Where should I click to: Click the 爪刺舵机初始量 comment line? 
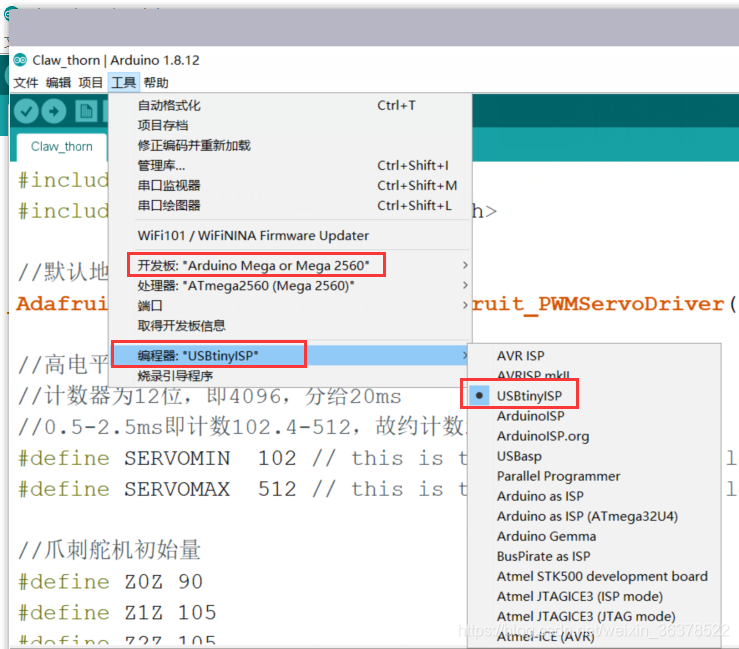[109, 550]
